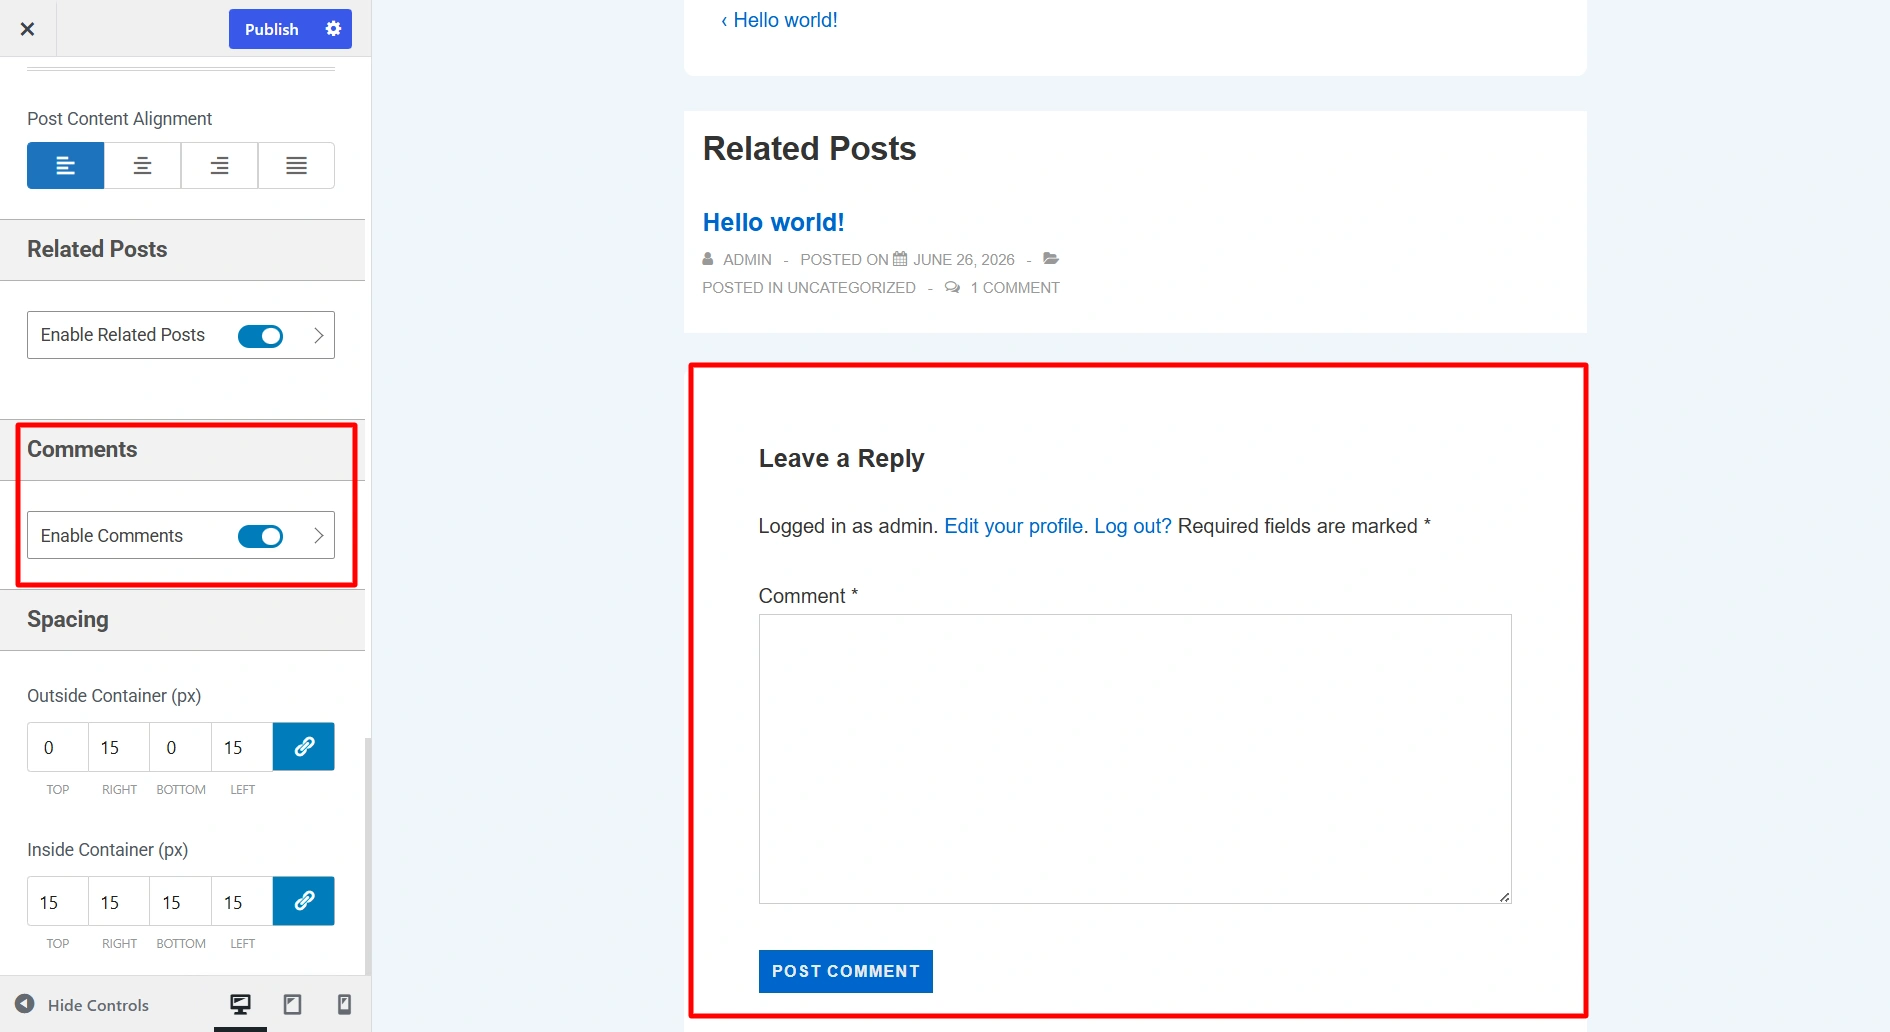The image size is (1890, 1032).
Task: Click the folder category icon
Action: (x=1051, y=258)
